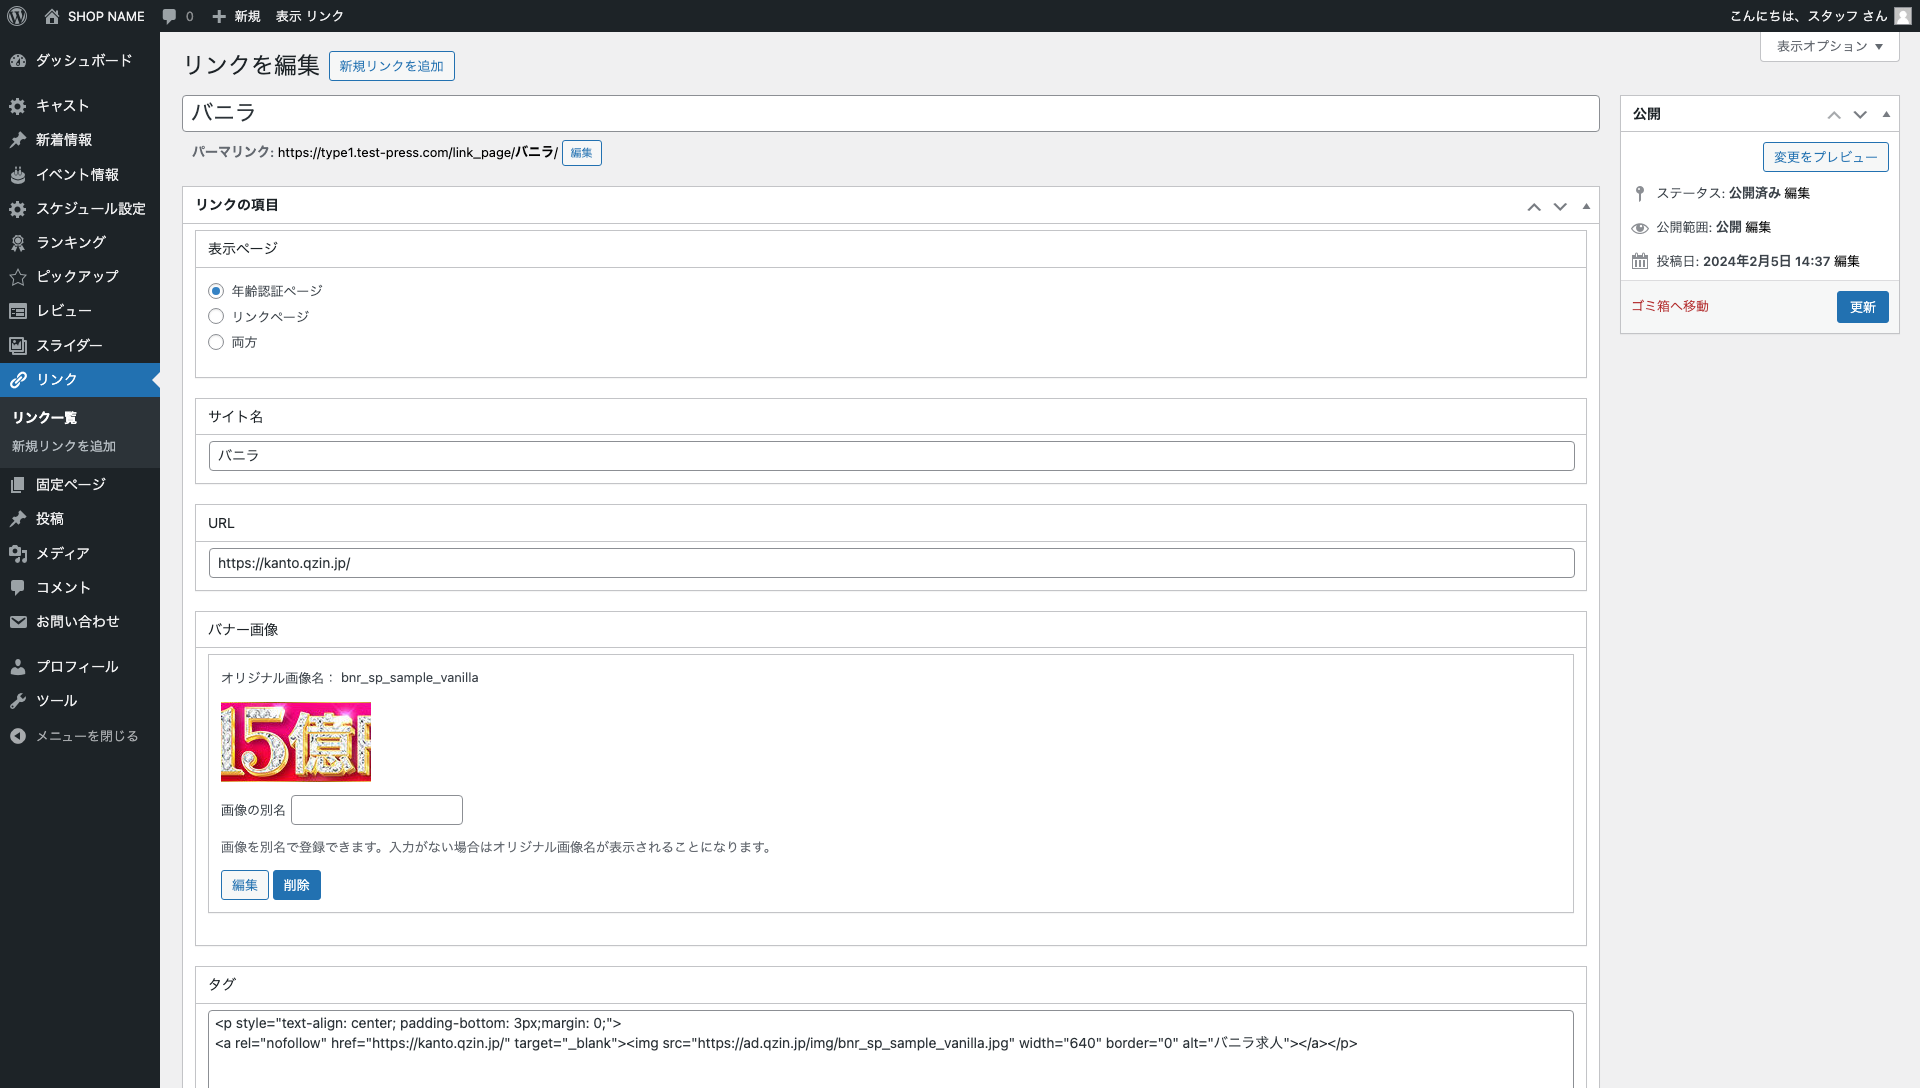This screenshot has height=1088, width=1920.
Task: Click こんにちは、スタッフ さん account greeting
Action: point(1808,16)
